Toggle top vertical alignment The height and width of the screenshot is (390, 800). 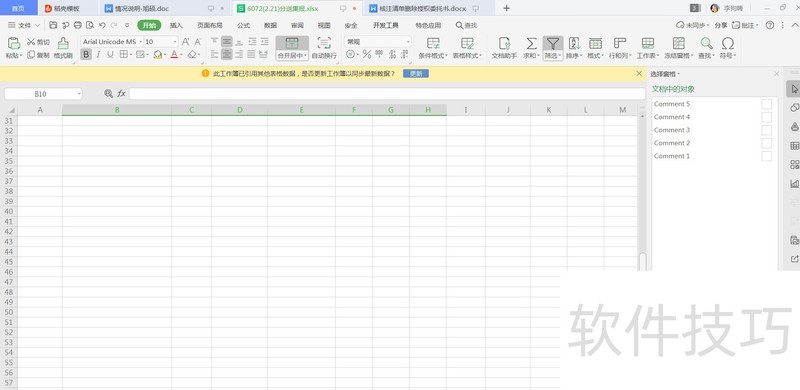pos(215,41)
